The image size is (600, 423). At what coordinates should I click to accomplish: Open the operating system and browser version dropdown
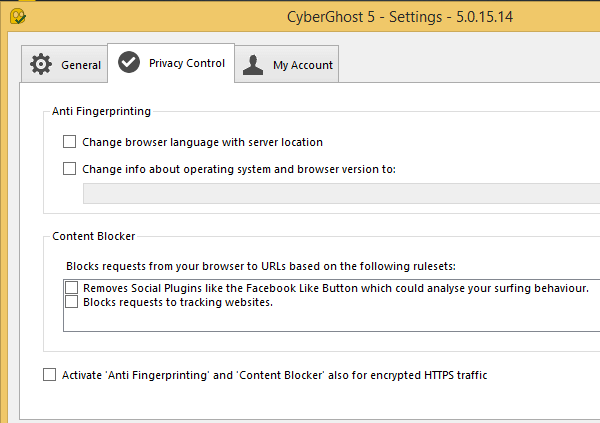tap(341, 193)
